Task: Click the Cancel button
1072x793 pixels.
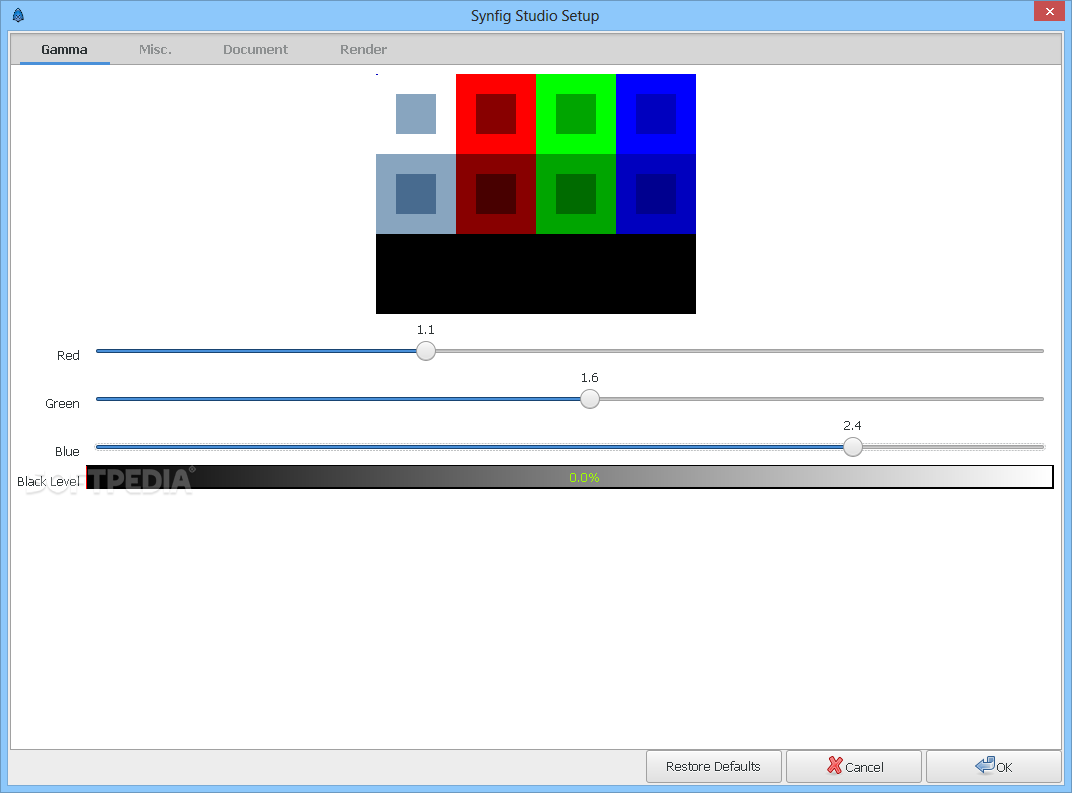Action: click(854, 766)
